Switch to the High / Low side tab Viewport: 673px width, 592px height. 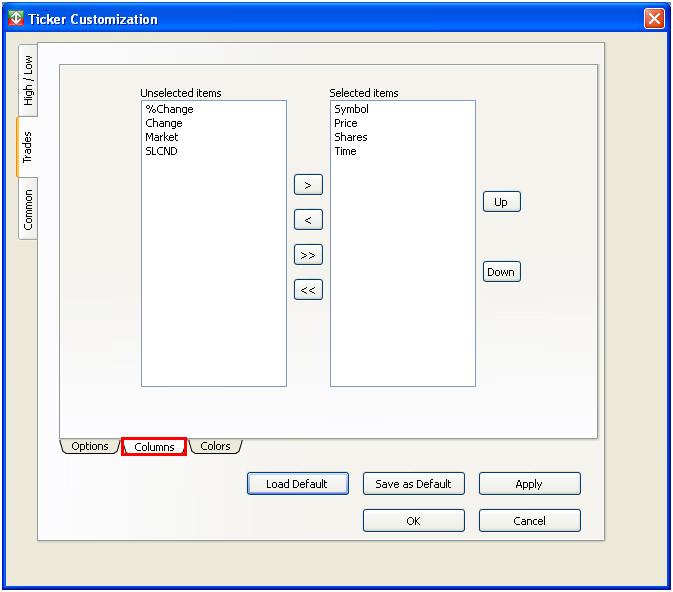pyautogui.click(x=28, y=80)
